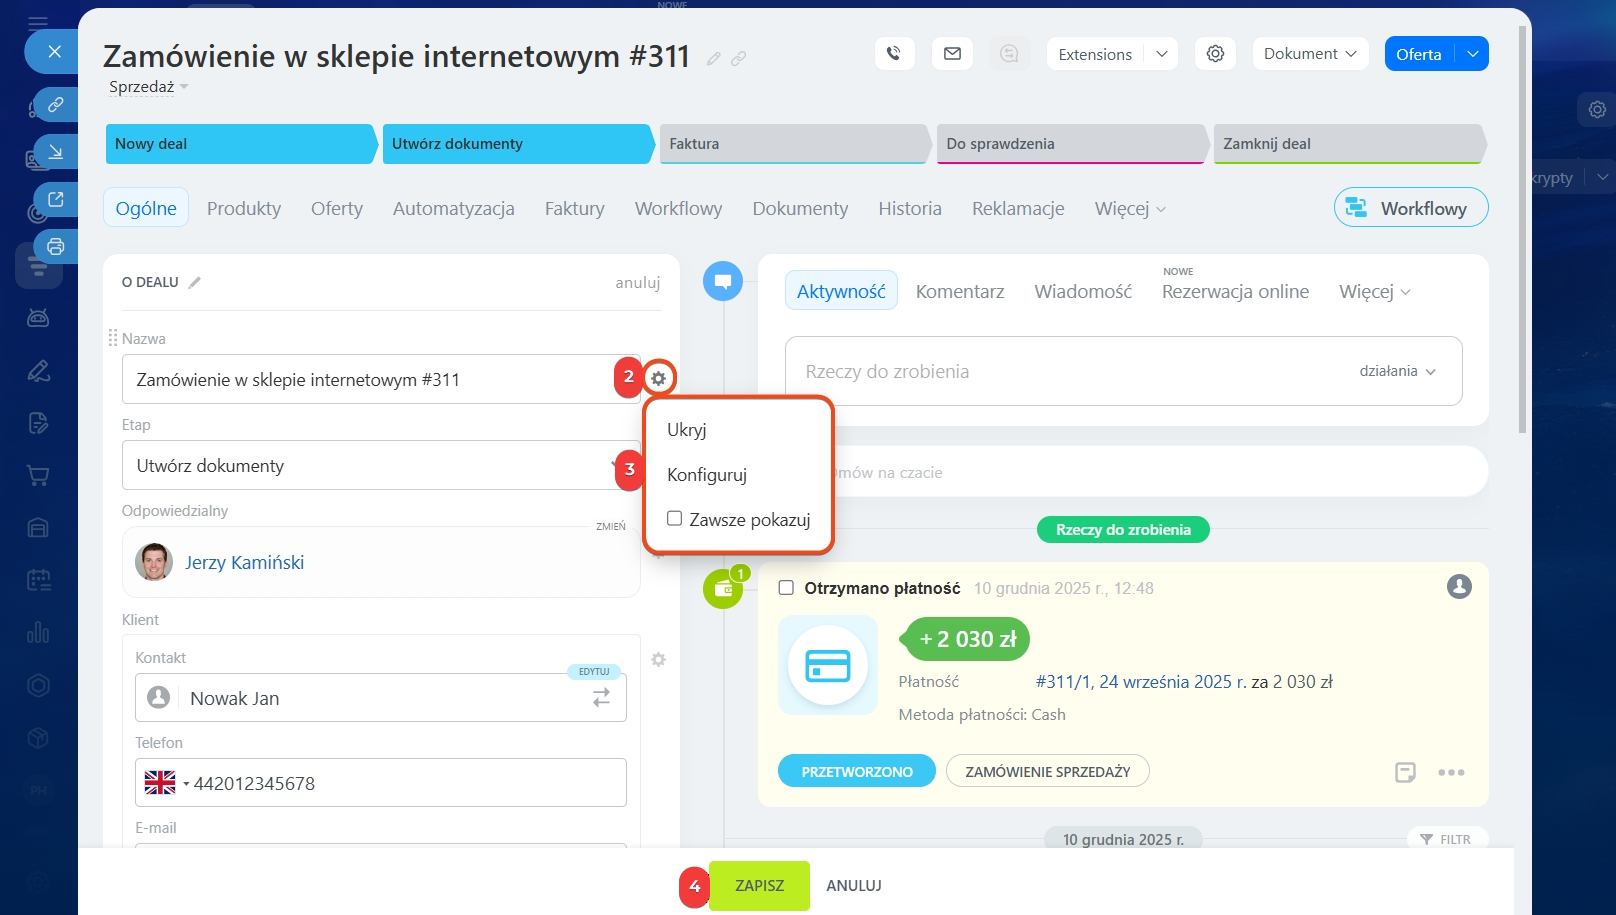Click the gear icon beside Nazwa field
1616x915 pixels.
[658, 378]
